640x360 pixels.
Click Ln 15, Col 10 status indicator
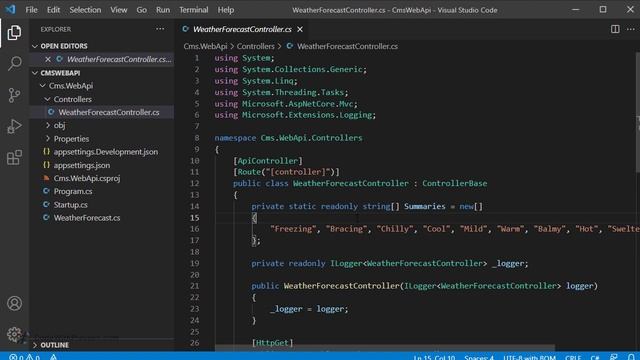[434, 357]
